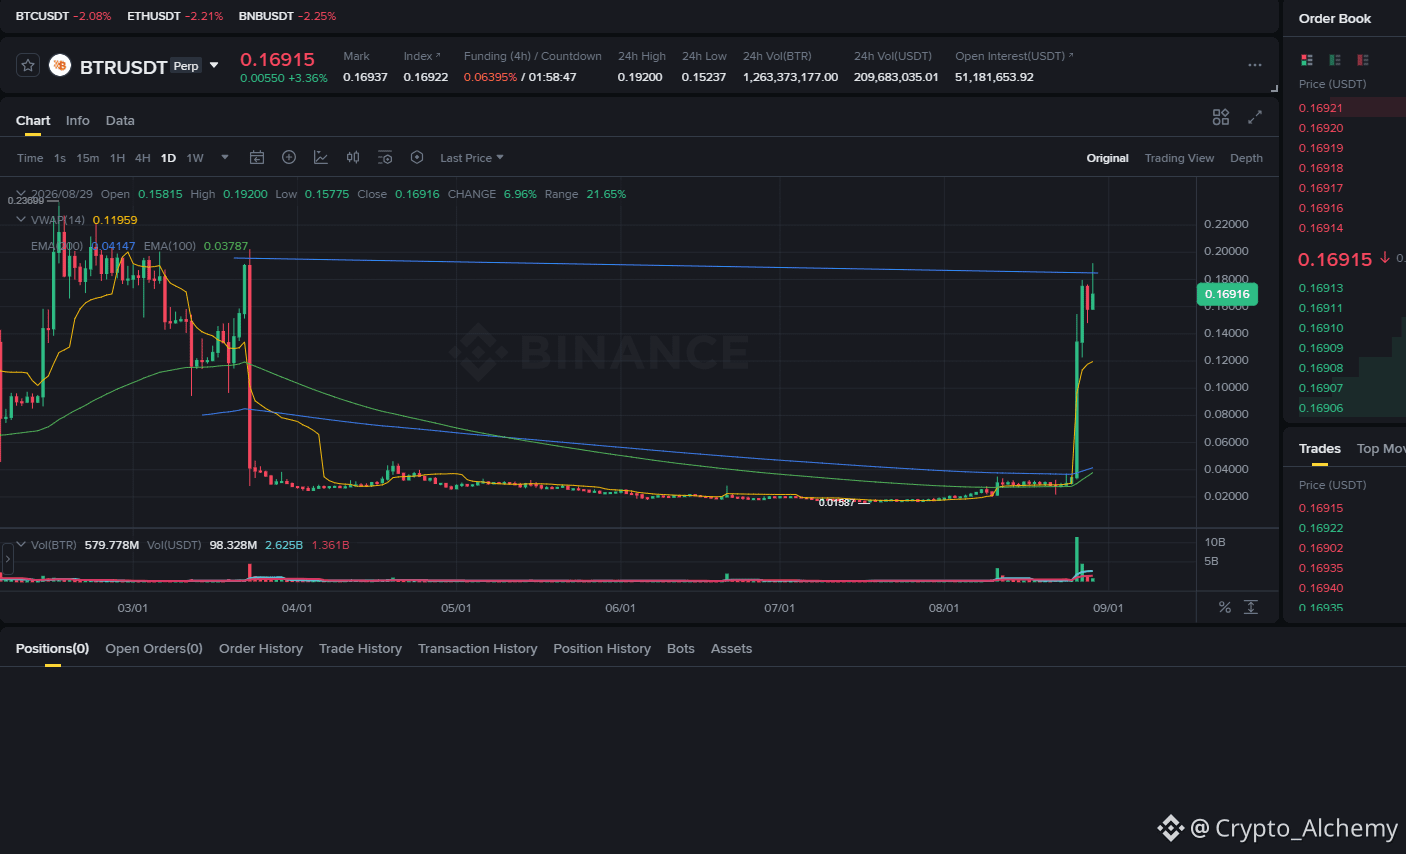This screenshot has width=1406, height=854.
Task: Select the 1s timeframe
Action: point(60,158)
